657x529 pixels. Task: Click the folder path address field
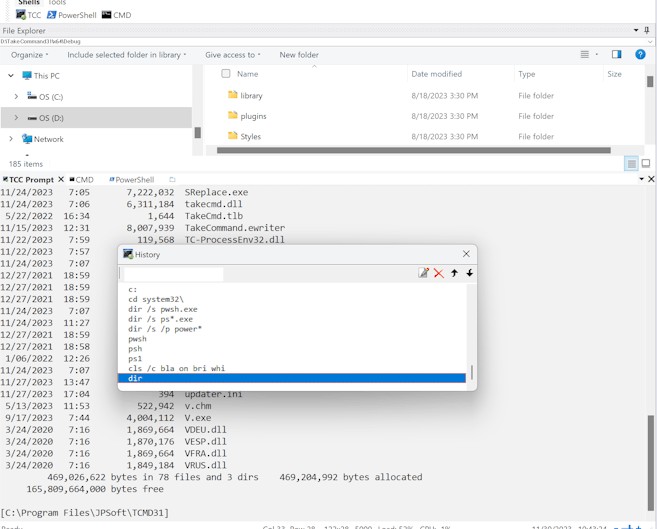tap(323, 41)
